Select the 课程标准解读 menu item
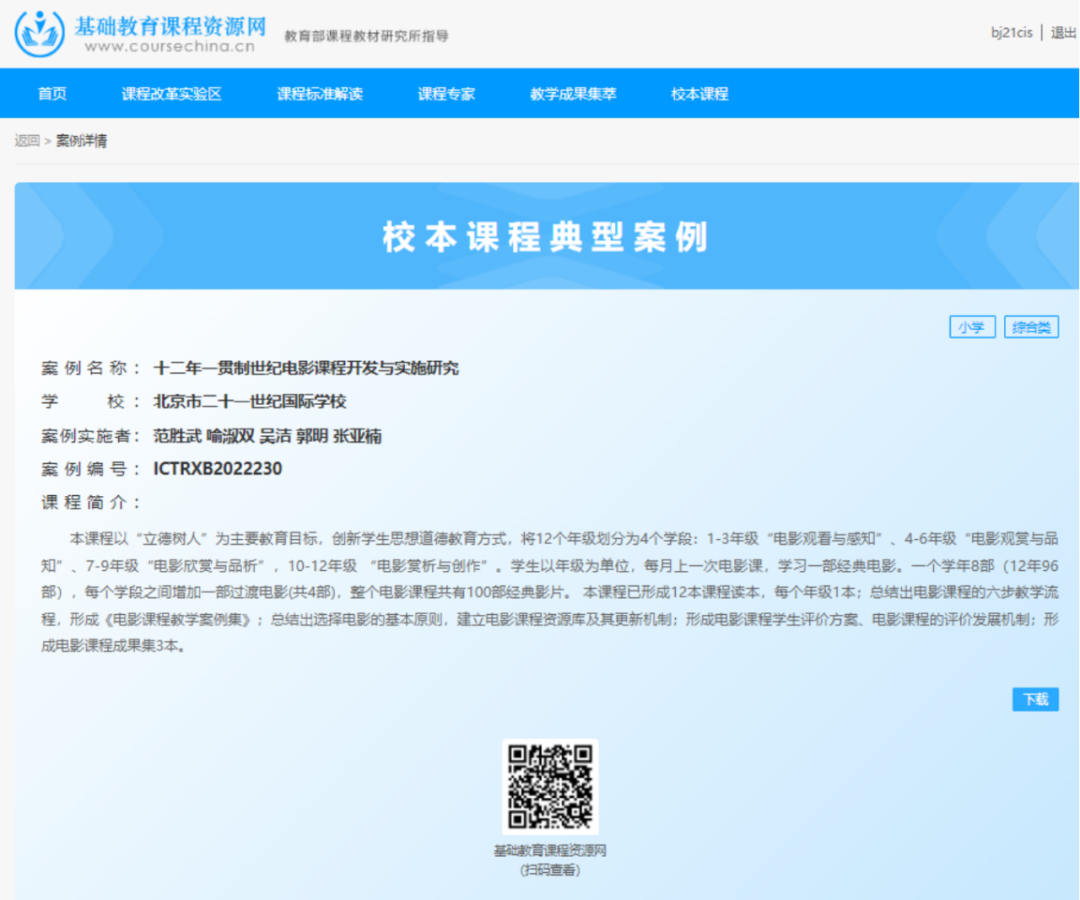The image size is (1080, 900). tap(319, 94)
